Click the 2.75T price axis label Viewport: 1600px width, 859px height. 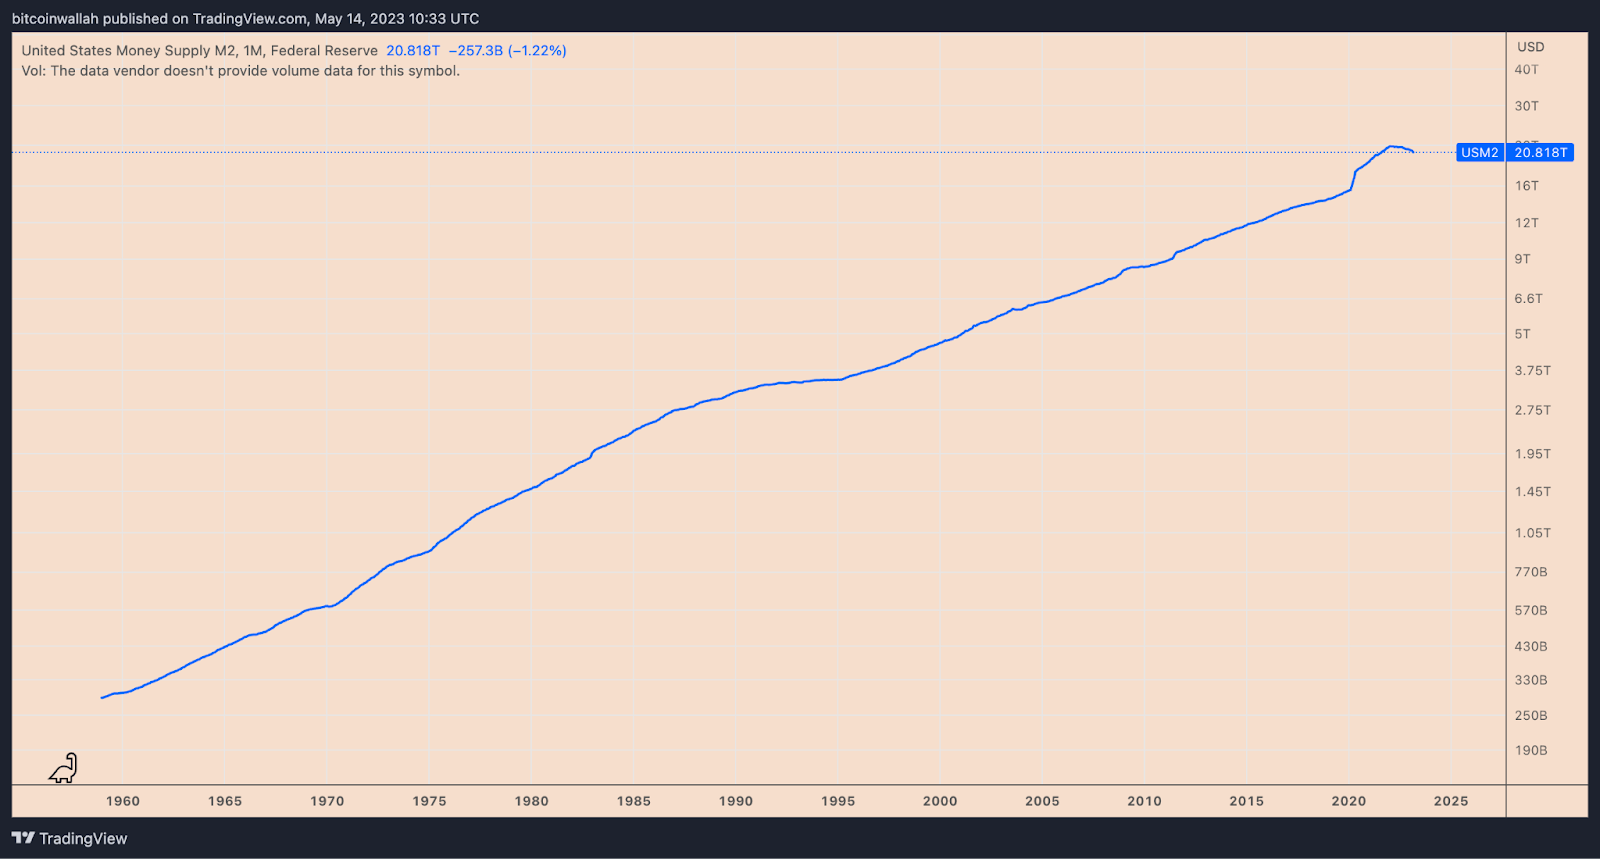[1532, 411]
